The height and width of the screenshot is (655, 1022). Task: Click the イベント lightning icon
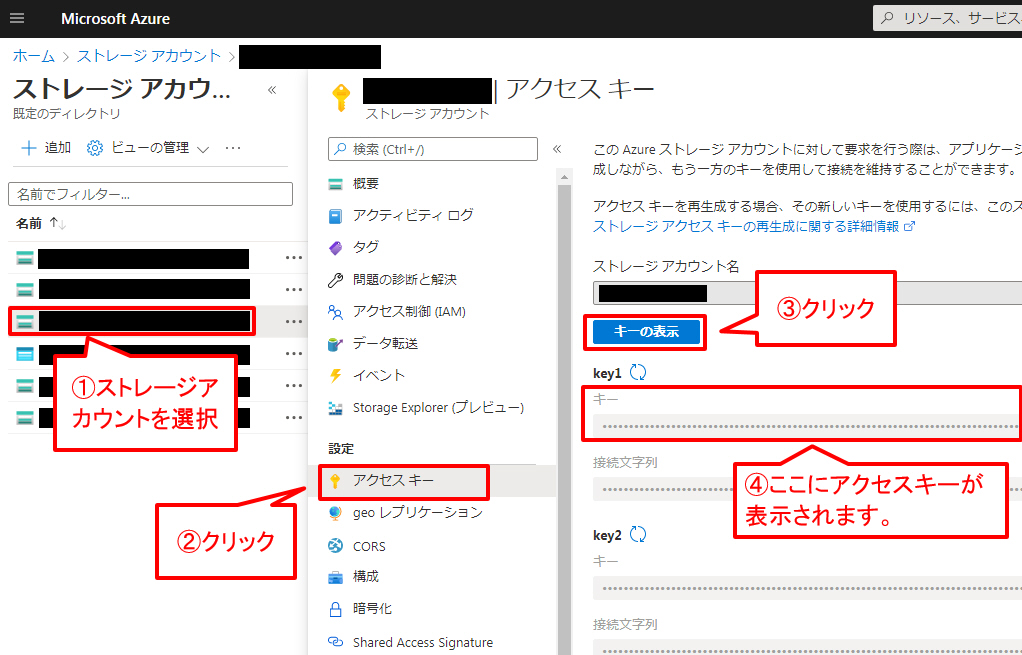click(x=336, y=375)
